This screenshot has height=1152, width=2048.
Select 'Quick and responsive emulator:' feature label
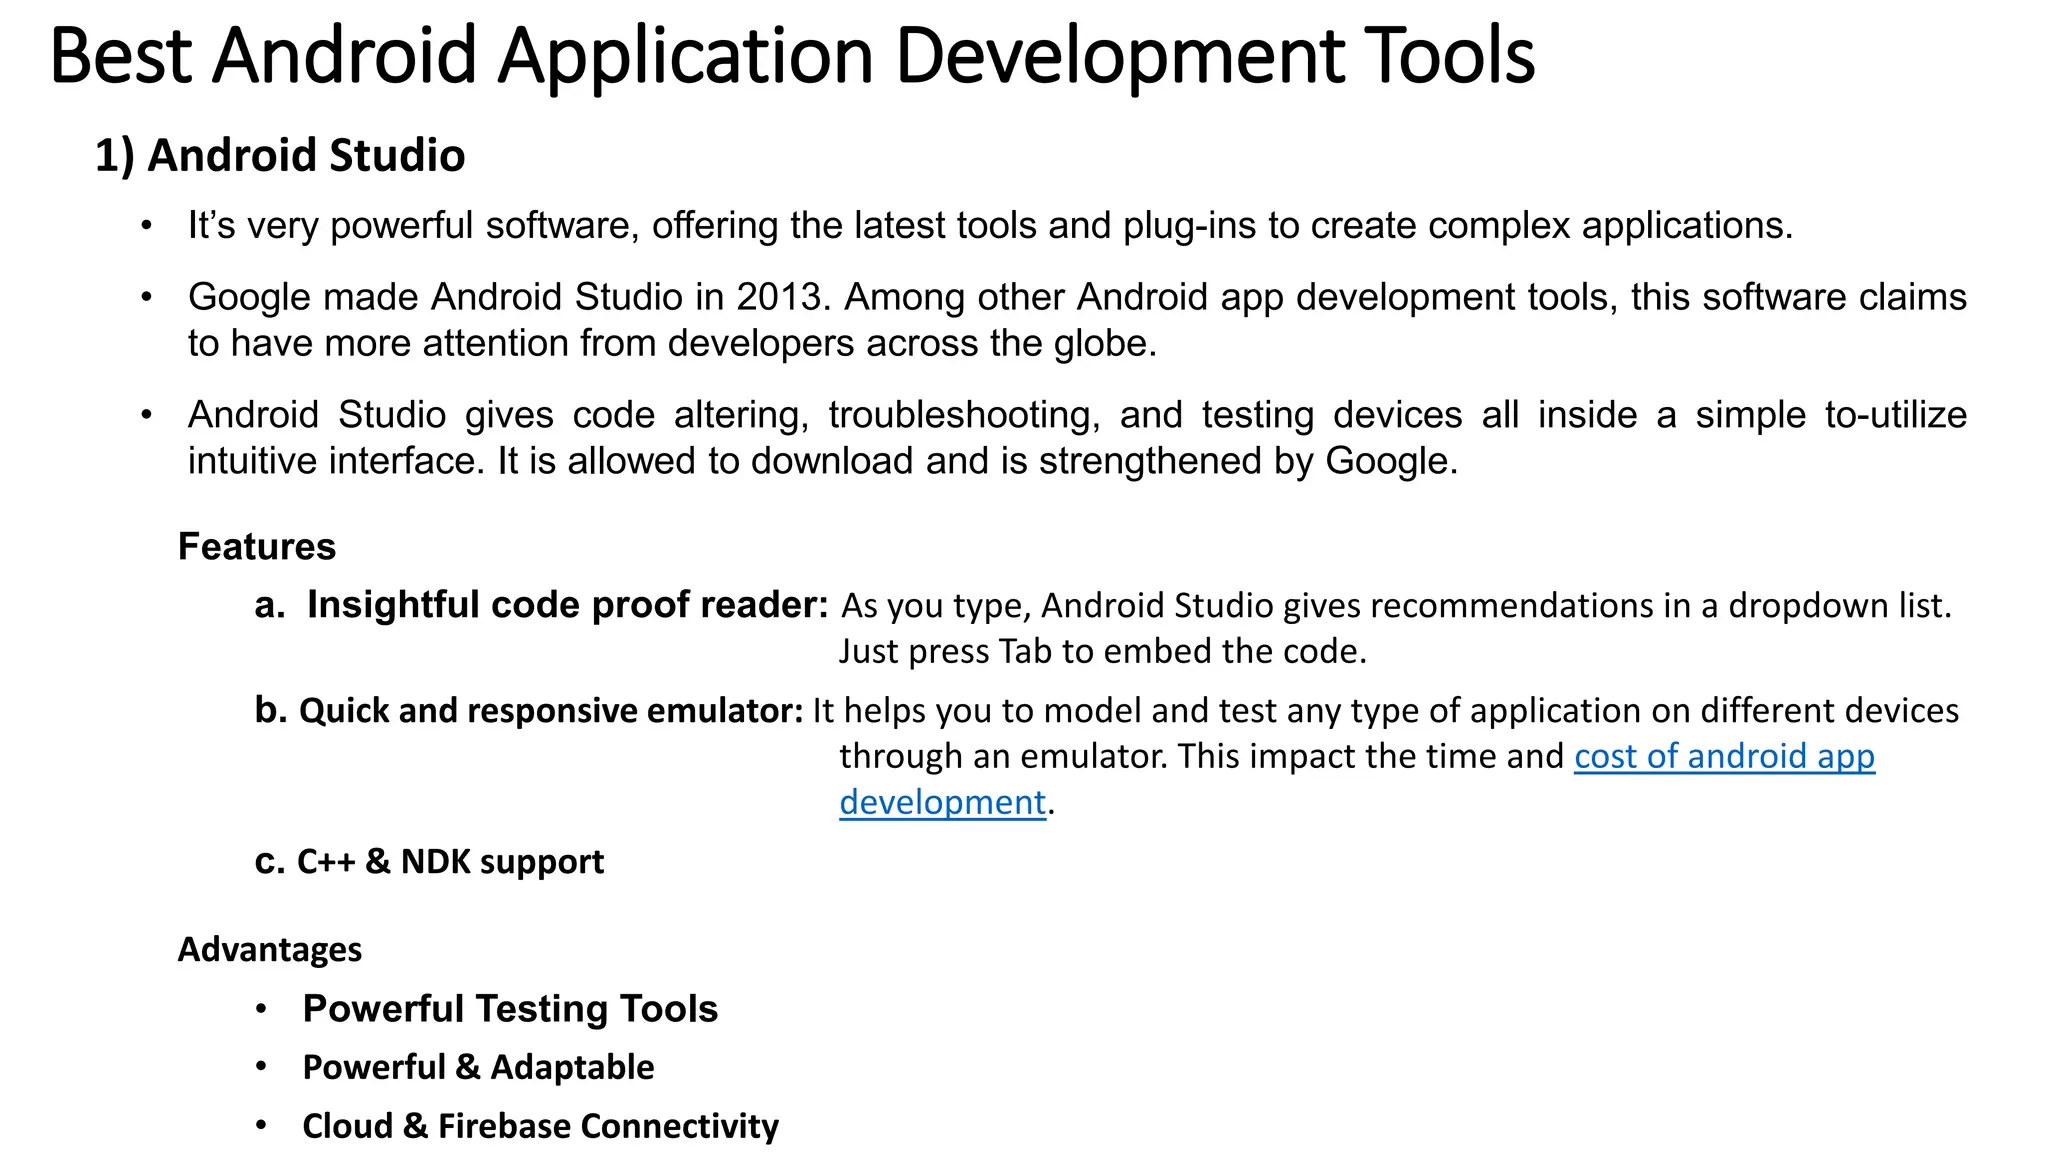[x=551, y=711]
